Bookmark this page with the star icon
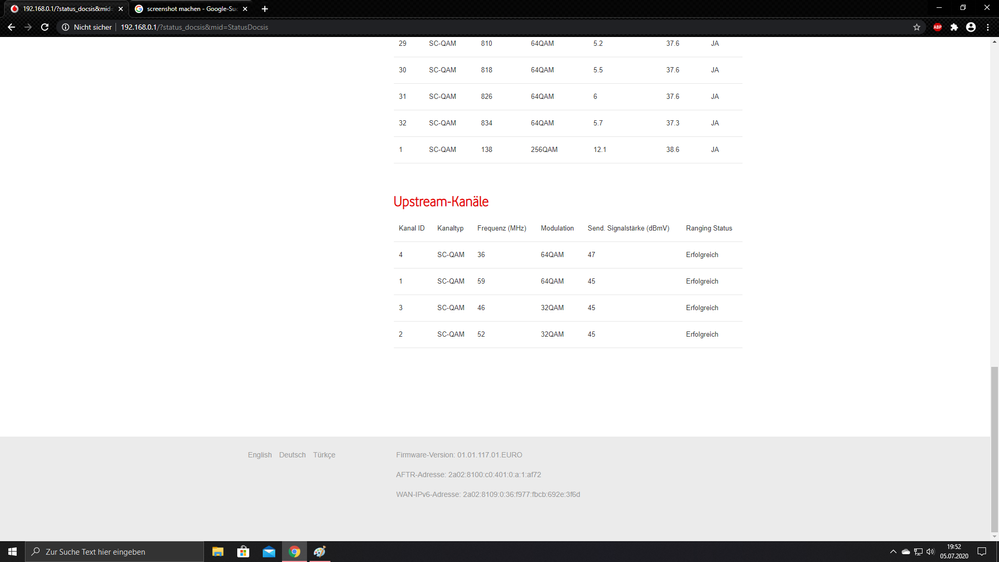Screen dimensions: 999x562 (x=917, y=27)
